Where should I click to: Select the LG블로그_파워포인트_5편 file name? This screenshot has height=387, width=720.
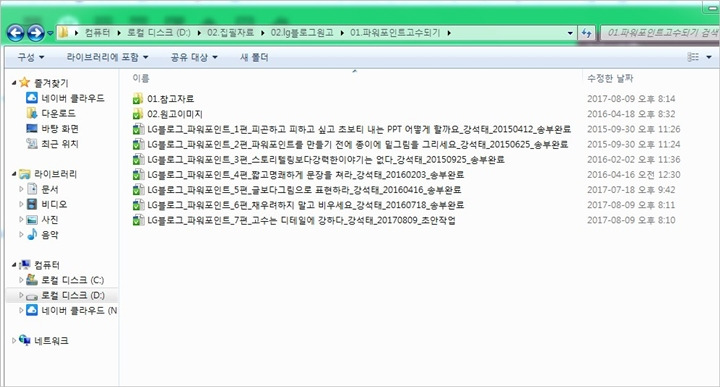[x=304, y=190]
